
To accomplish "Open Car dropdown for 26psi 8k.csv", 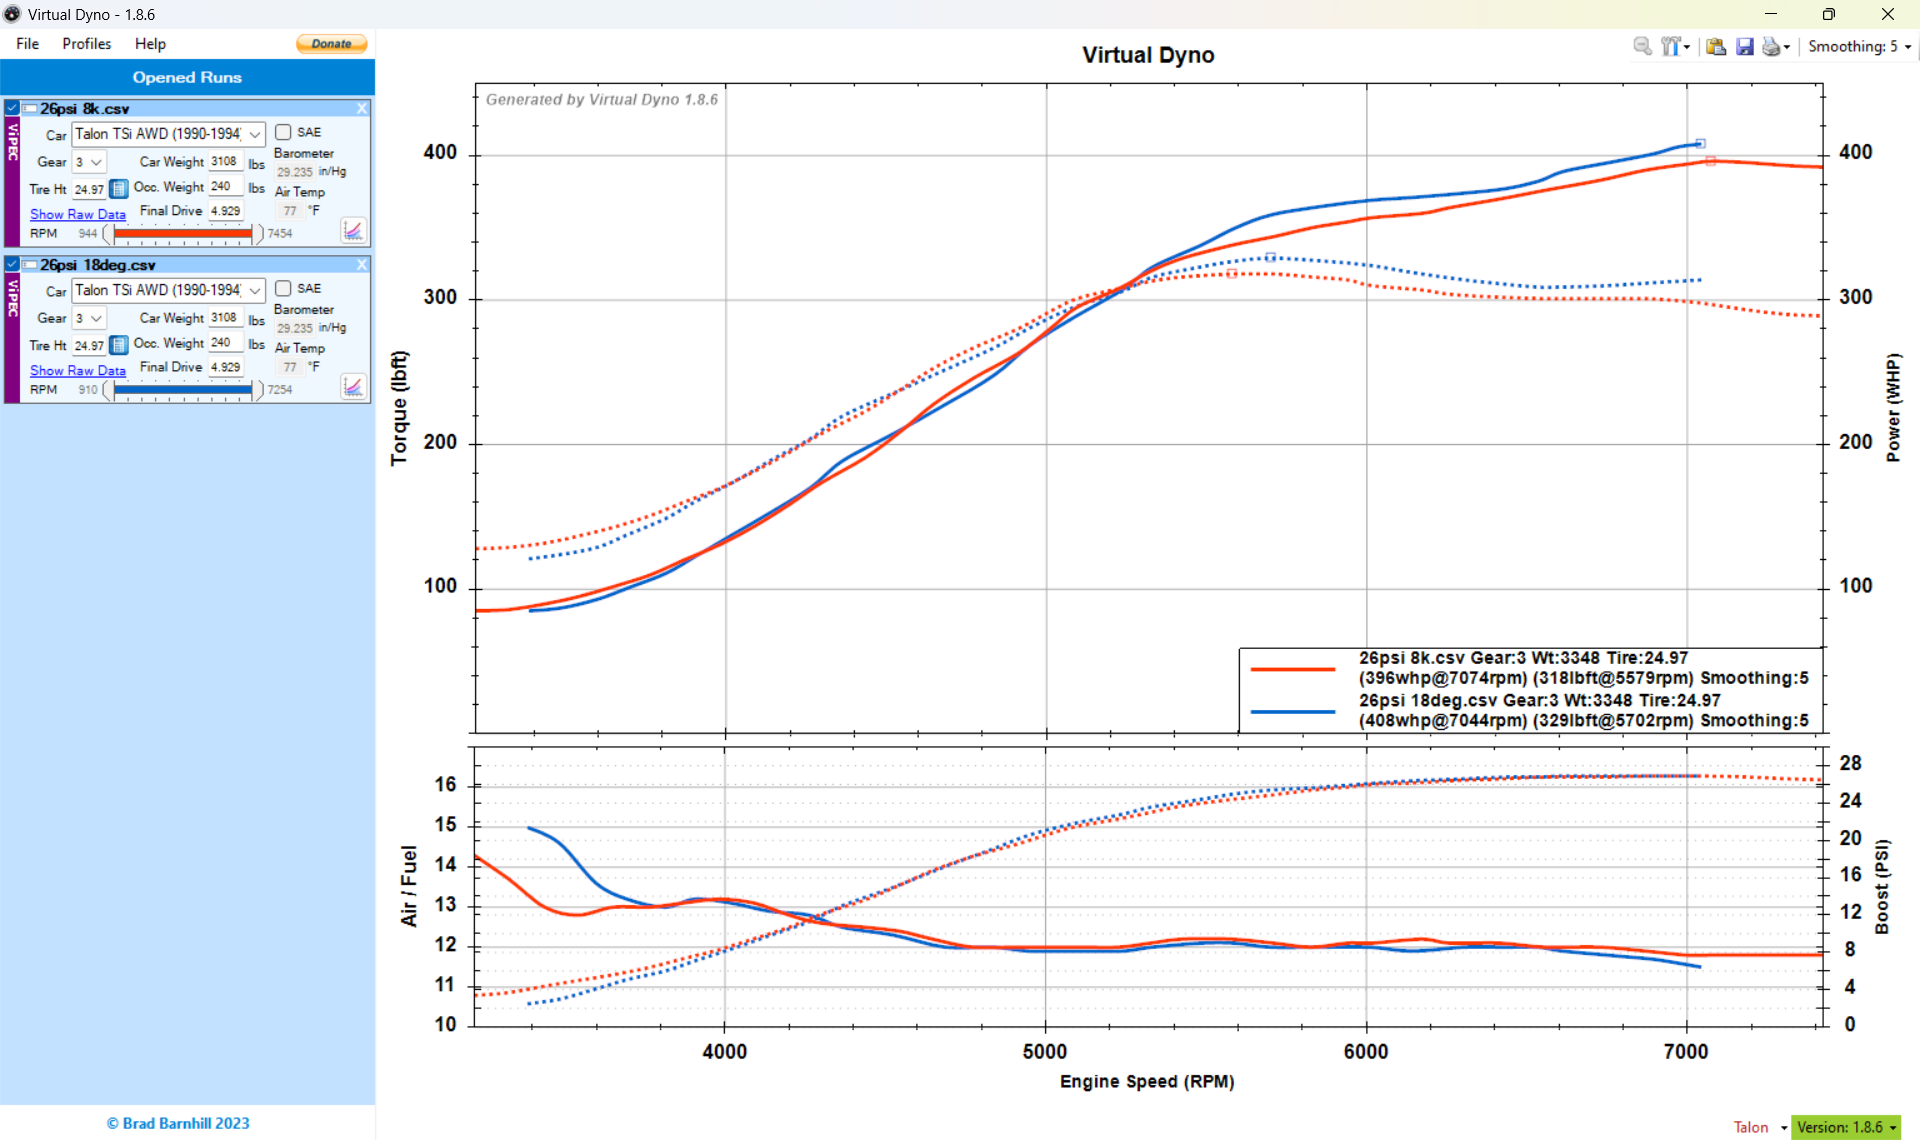I will (x=168, y=134).
